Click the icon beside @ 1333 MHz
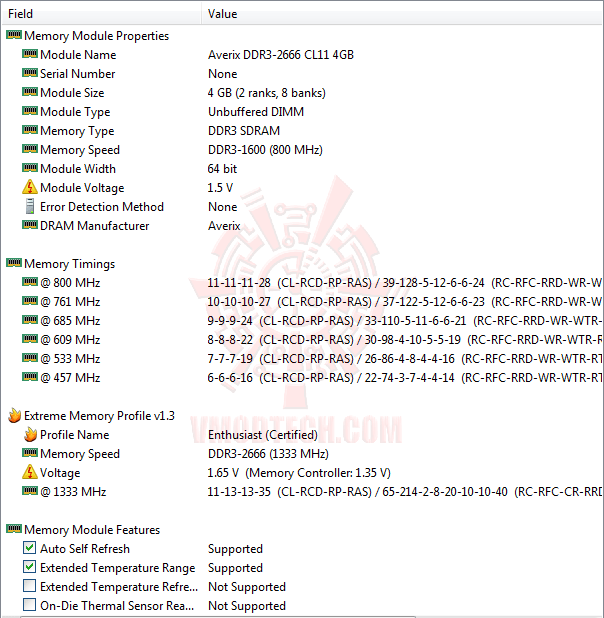Viewport: 604px width, 618px height. coord(30,491)
